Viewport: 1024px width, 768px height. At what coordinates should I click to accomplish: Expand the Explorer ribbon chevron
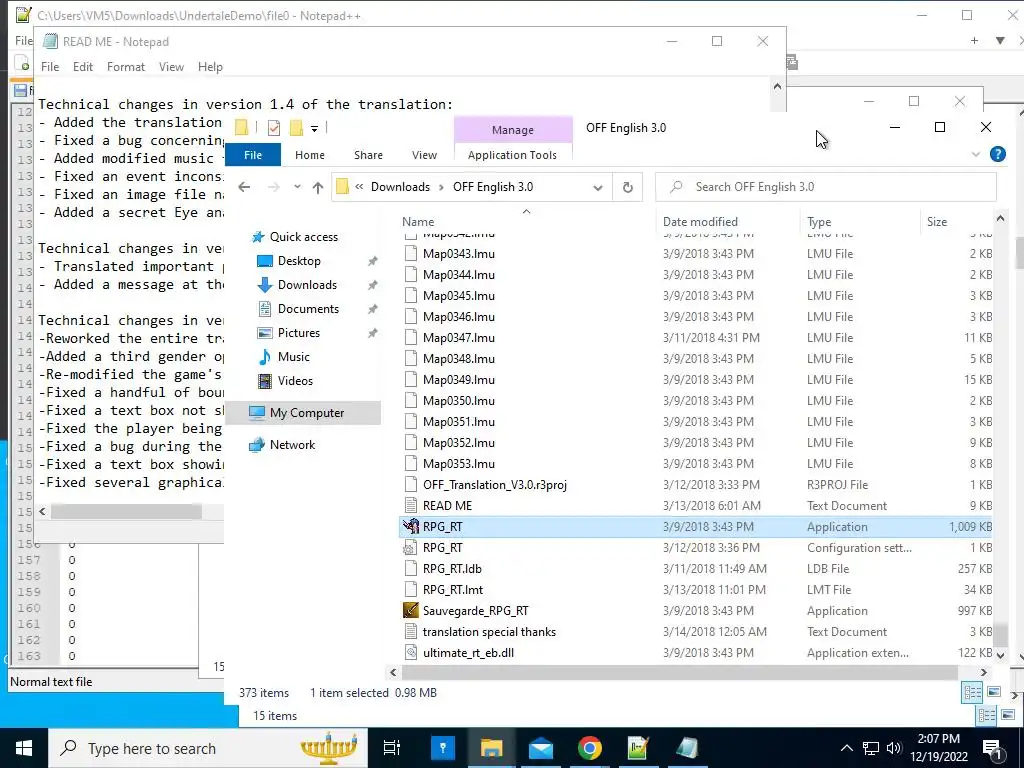[976, 155]
